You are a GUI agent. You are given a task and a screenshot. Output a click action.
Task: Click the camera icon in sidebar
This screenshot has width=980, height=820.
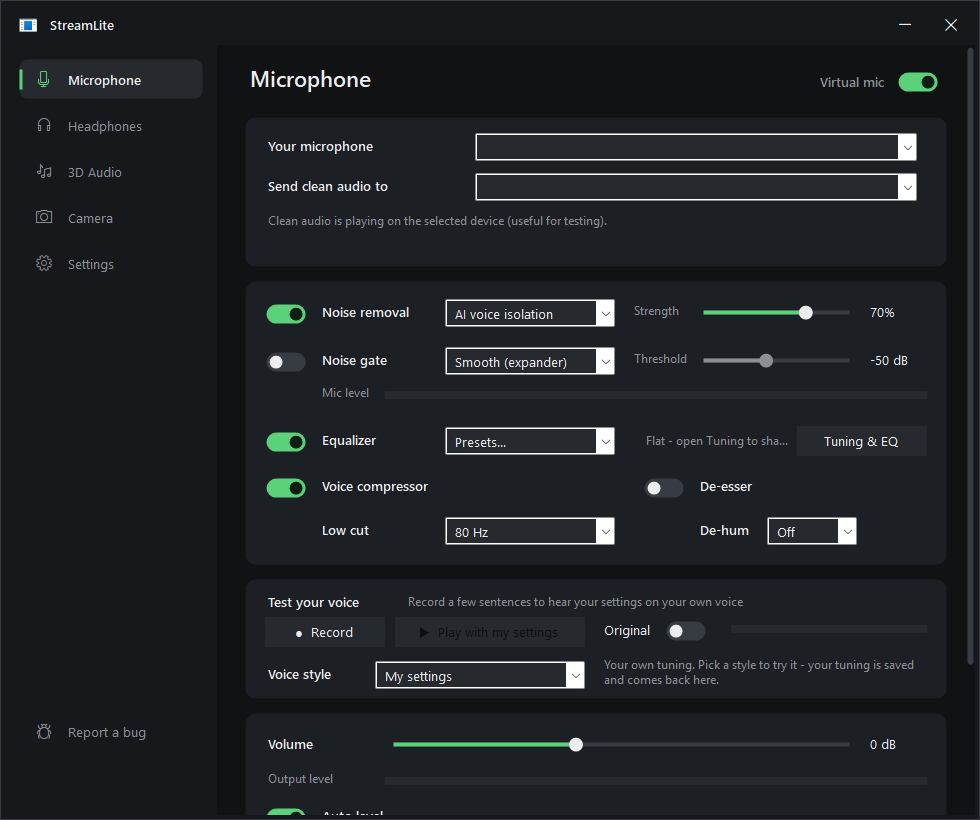(x=44, y=218)
